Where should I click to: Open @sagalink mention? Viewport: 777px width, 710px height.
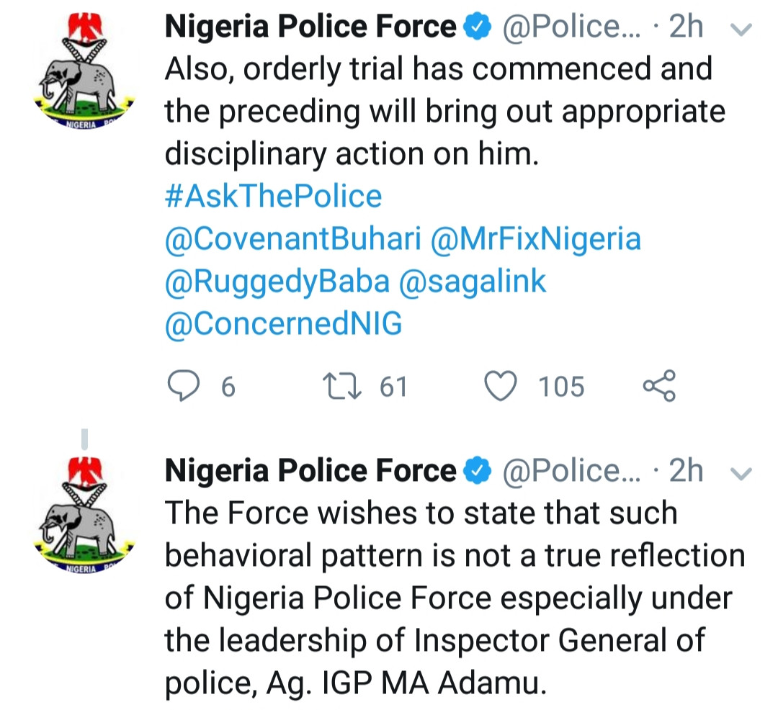pyautogui.click(x=473, y=283)
